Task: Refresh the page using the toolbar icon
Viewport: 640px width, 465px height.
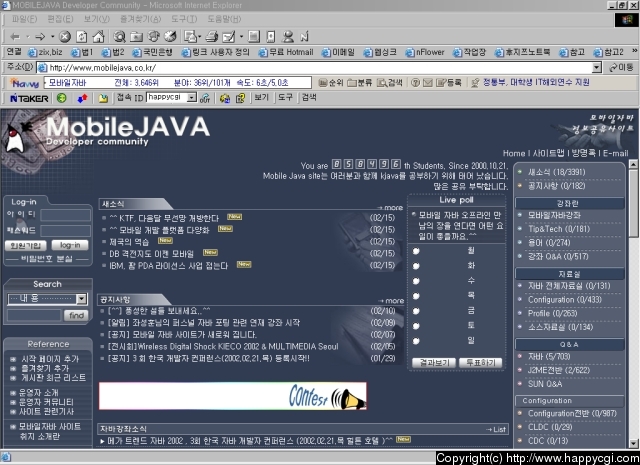Action: [x=82, y=37]
